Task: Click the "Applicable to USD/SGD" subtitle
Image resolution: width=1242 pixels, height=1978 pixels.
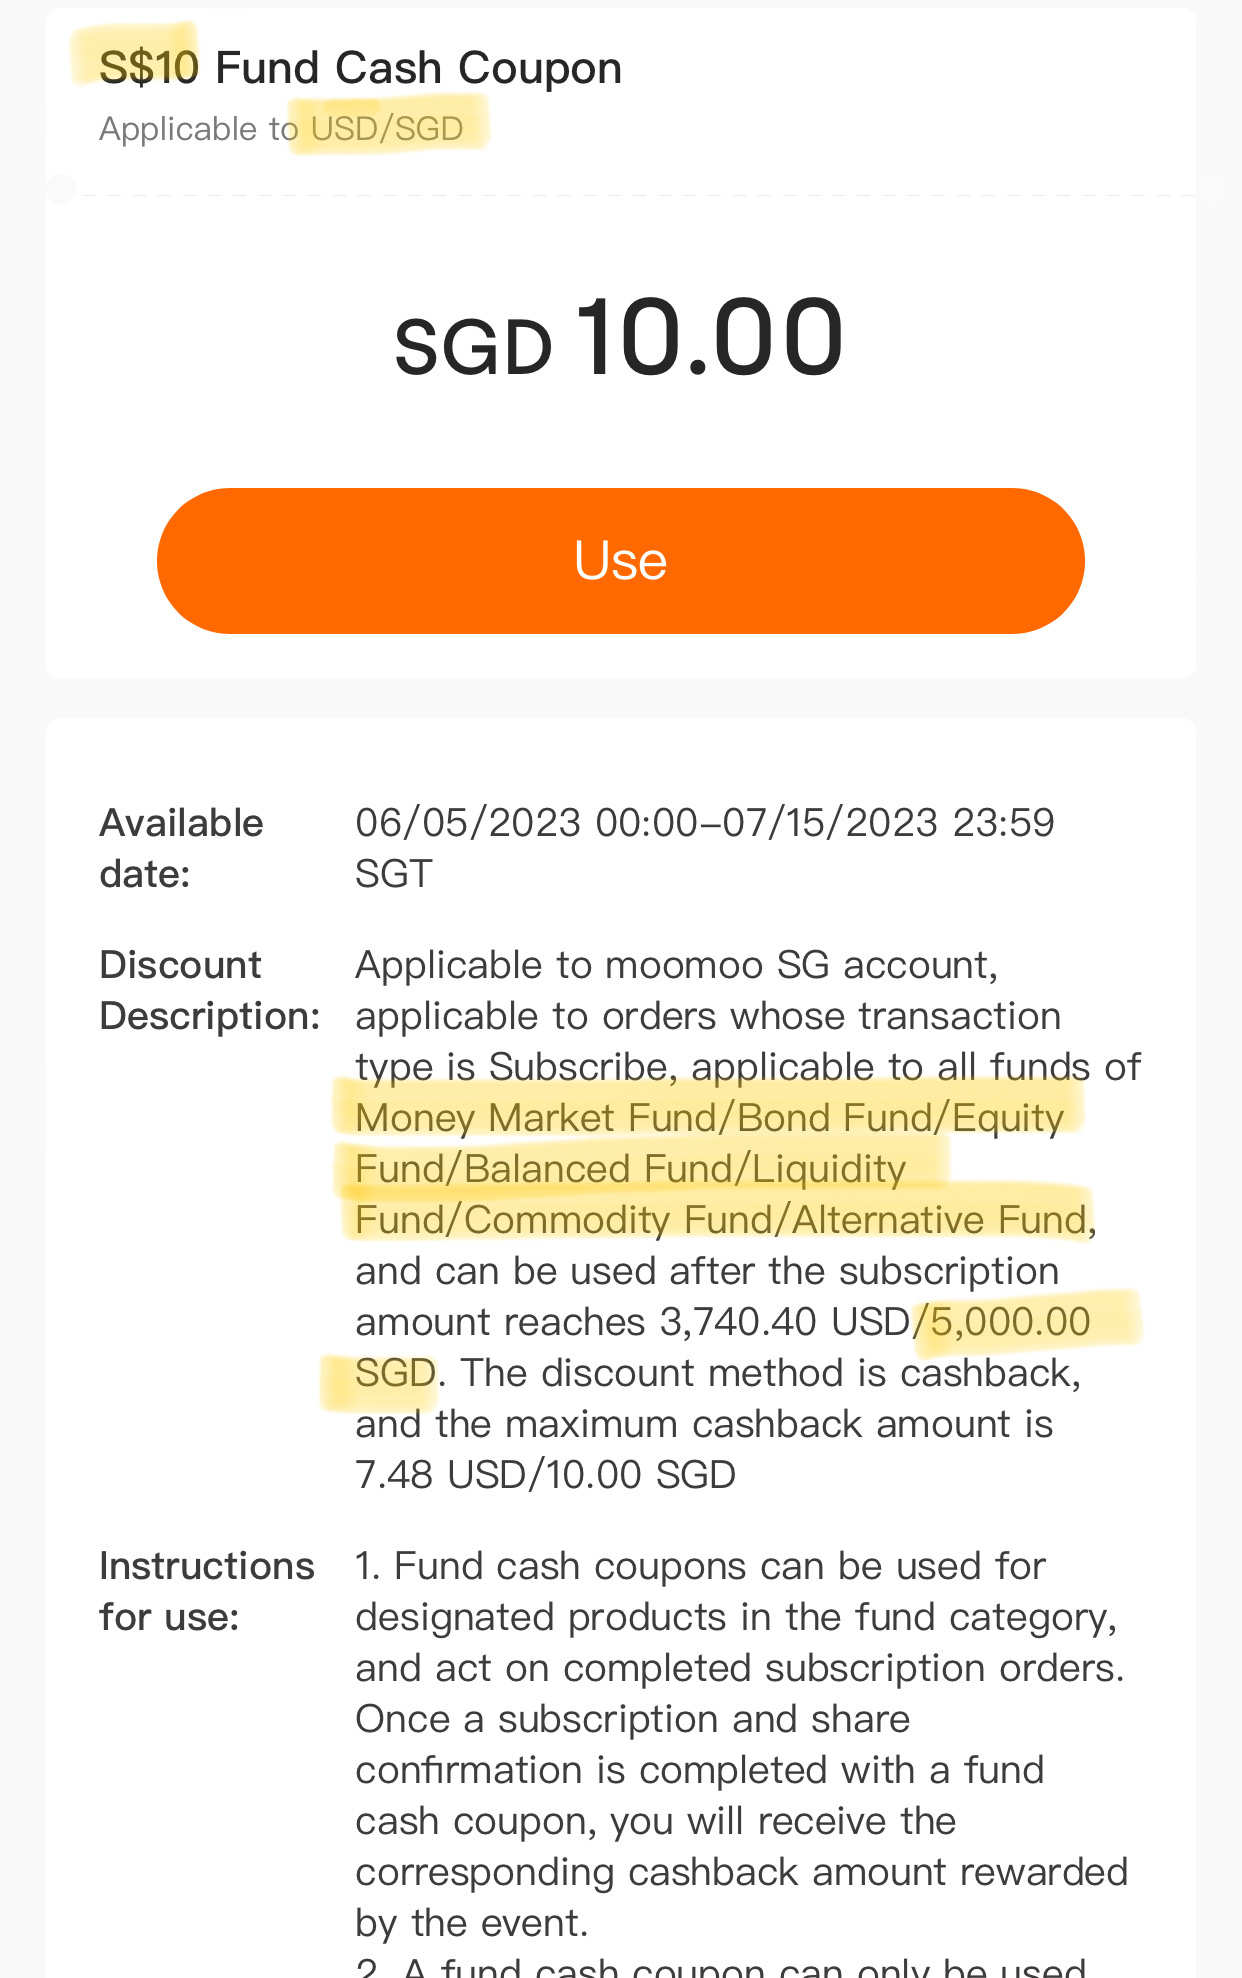Action: (281, 129)
